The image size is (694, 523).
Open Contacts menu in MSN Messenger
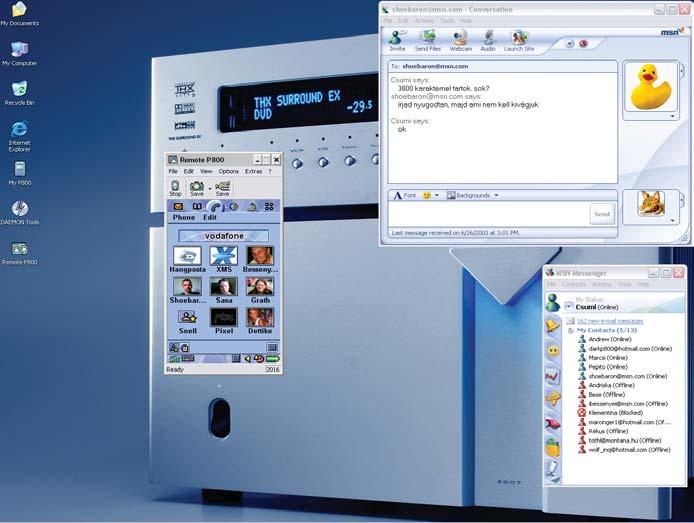coord(574,284)
